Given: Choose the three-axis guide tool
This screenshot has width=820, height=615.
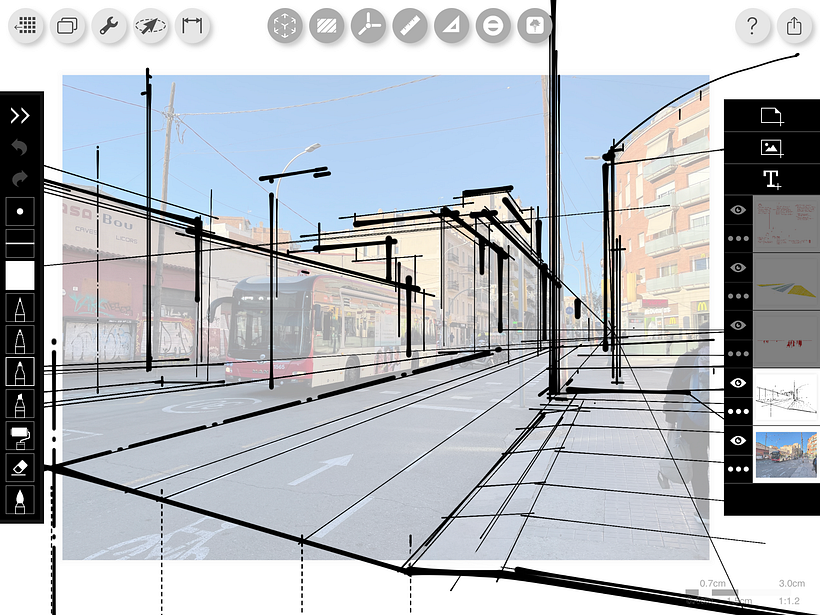Looking at the screenshot, I should (368, 25).
